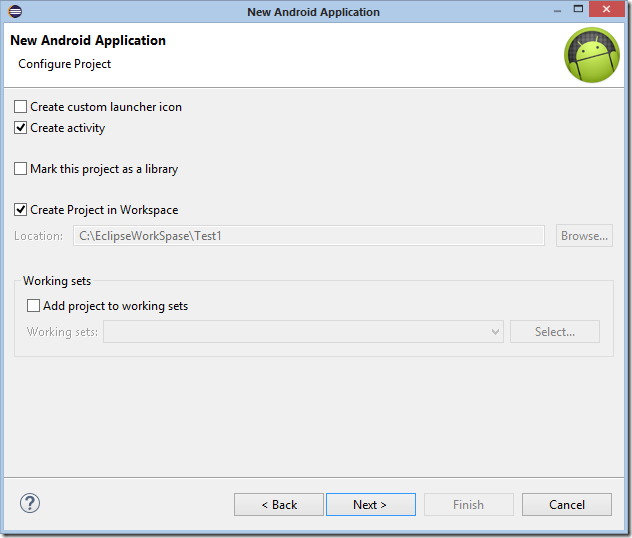Image resolution: width=632 pixels, height=538 pixels.
Task: Click the 'Working sets' group label
Action: coord(57,281)
